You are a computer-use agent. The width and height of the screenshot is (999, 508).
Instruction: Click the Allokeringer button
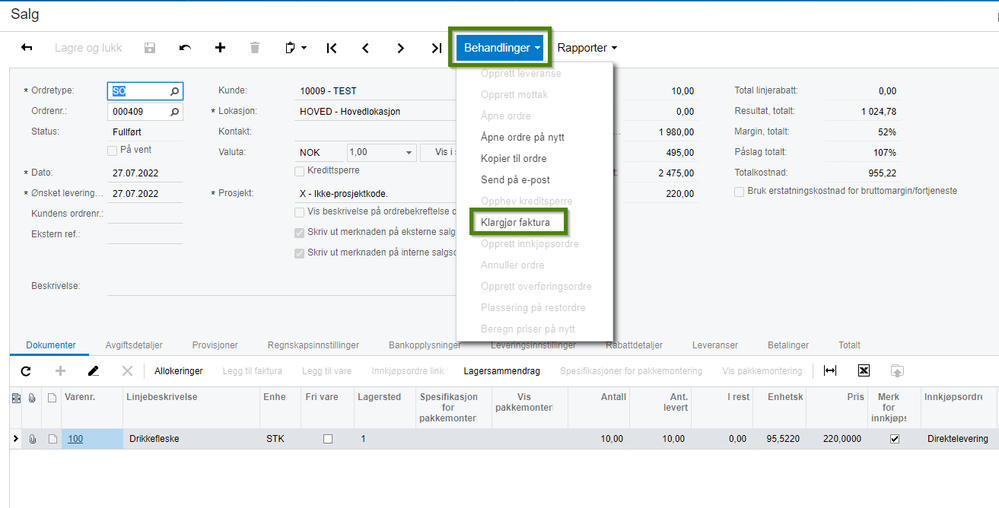178,371
